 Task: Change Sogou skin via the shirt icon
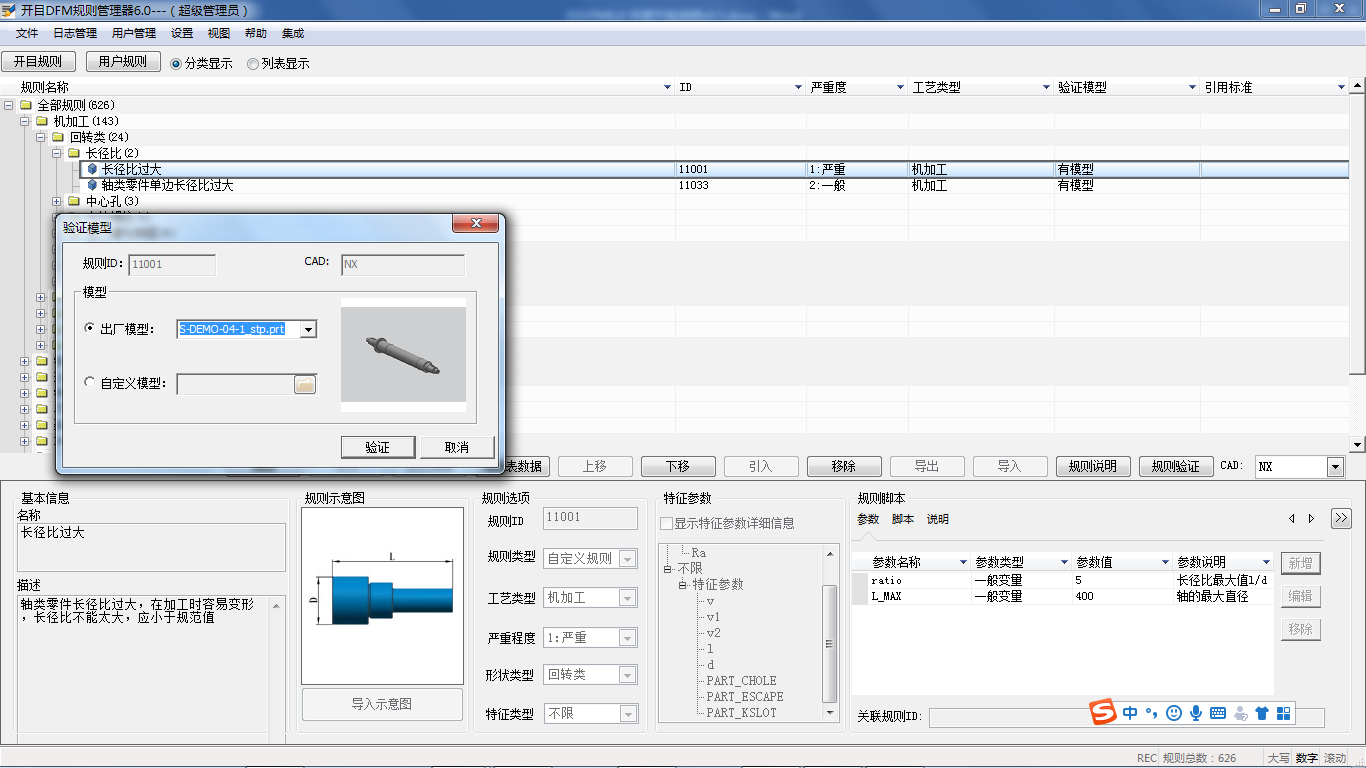pos(1261,713)
